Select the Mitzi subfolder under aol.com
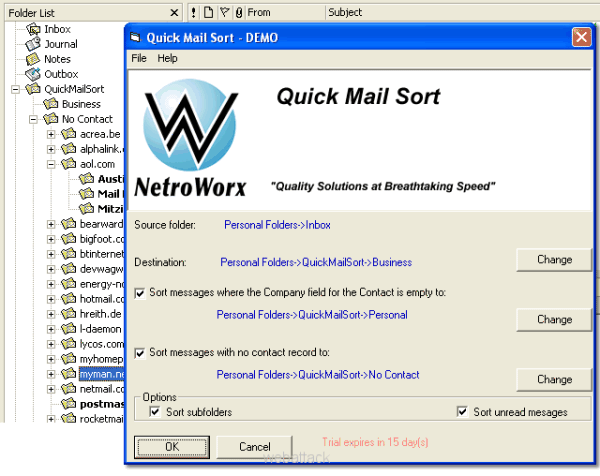Screen dimensions: 600x476 [x=111, y=209]
